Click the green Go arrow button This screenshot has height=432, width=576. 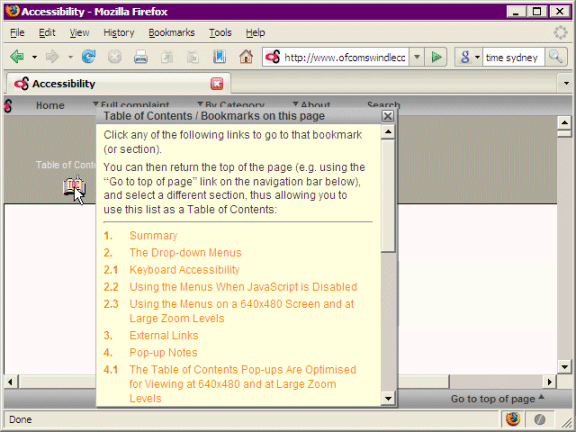point(436,57)
